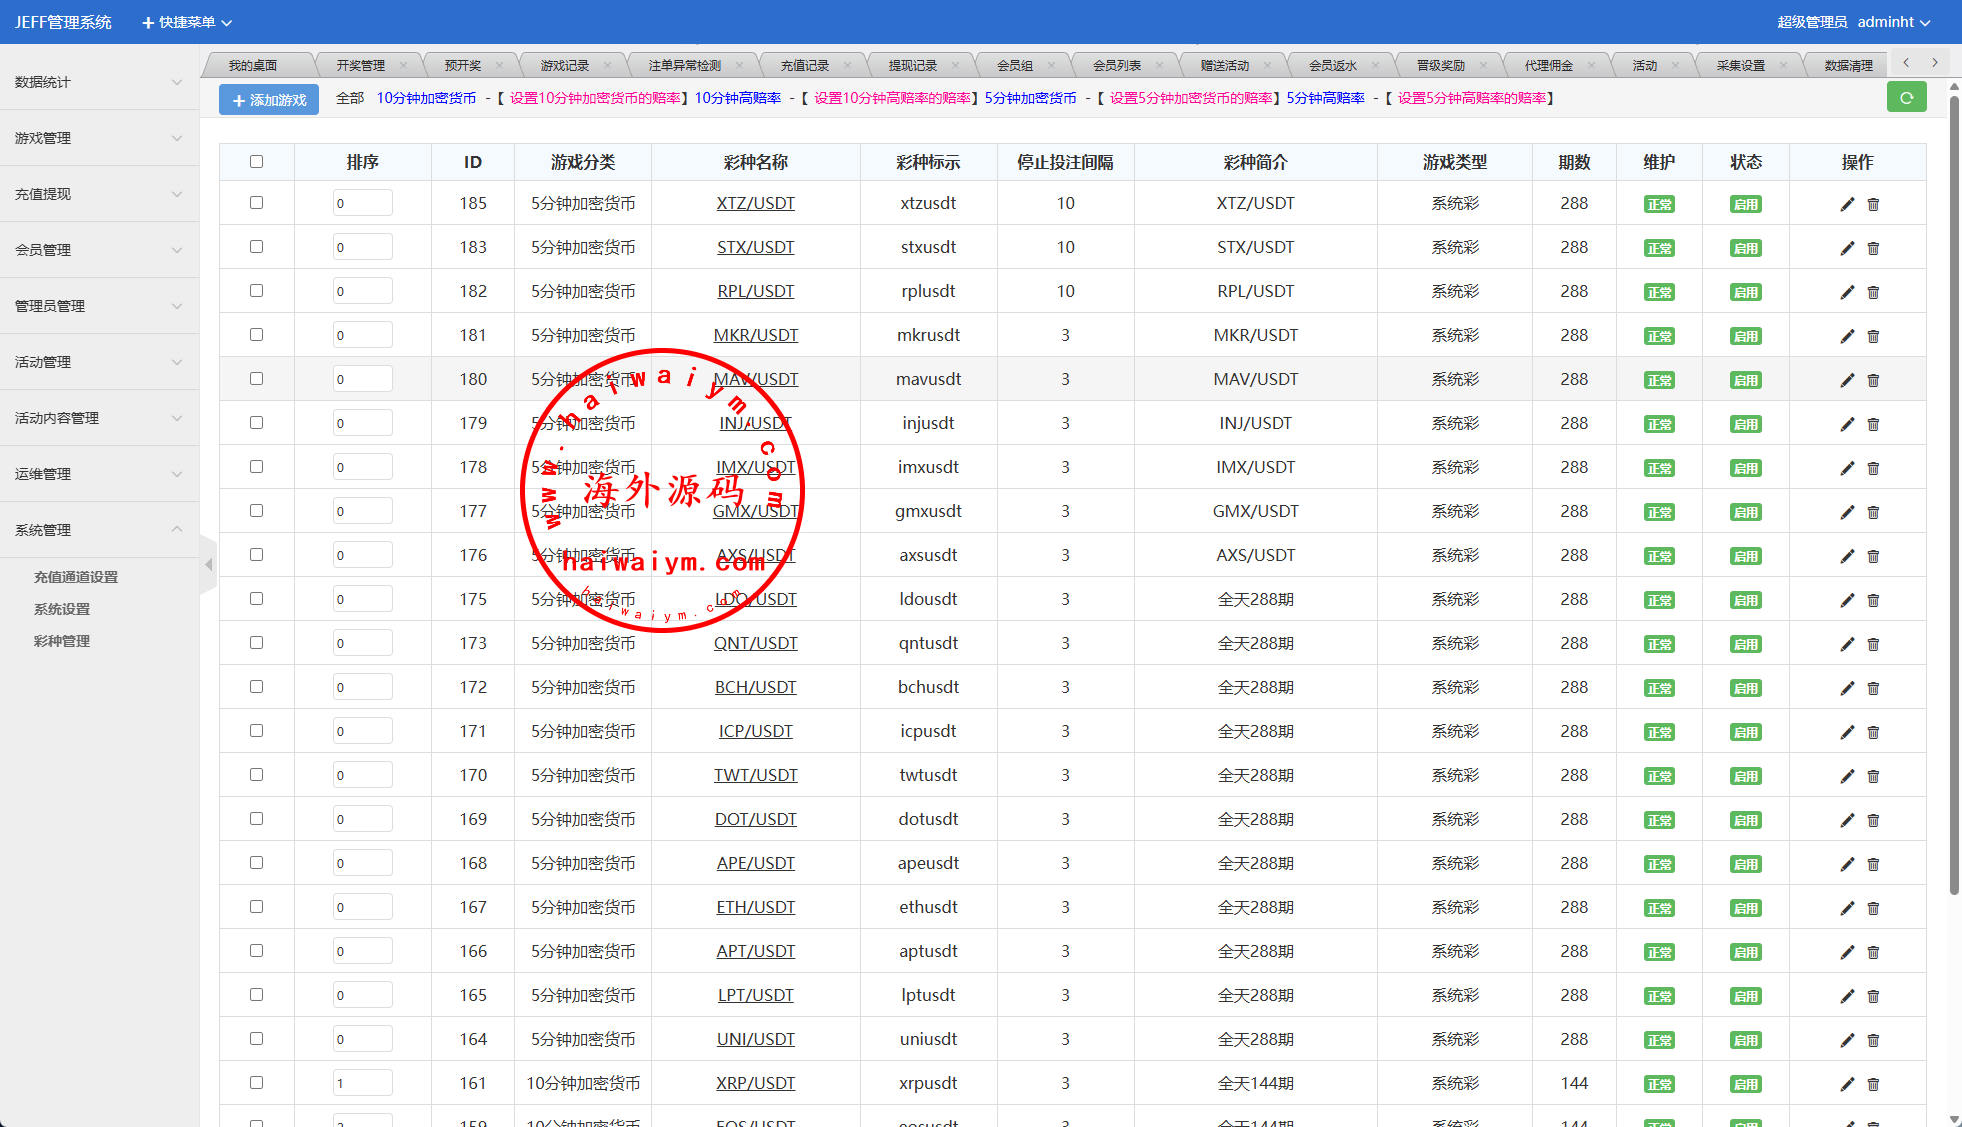This screenshot has width=1962, height=1127.
Task: Tick the checkbox for row ID 185
Action: [256, 203]
